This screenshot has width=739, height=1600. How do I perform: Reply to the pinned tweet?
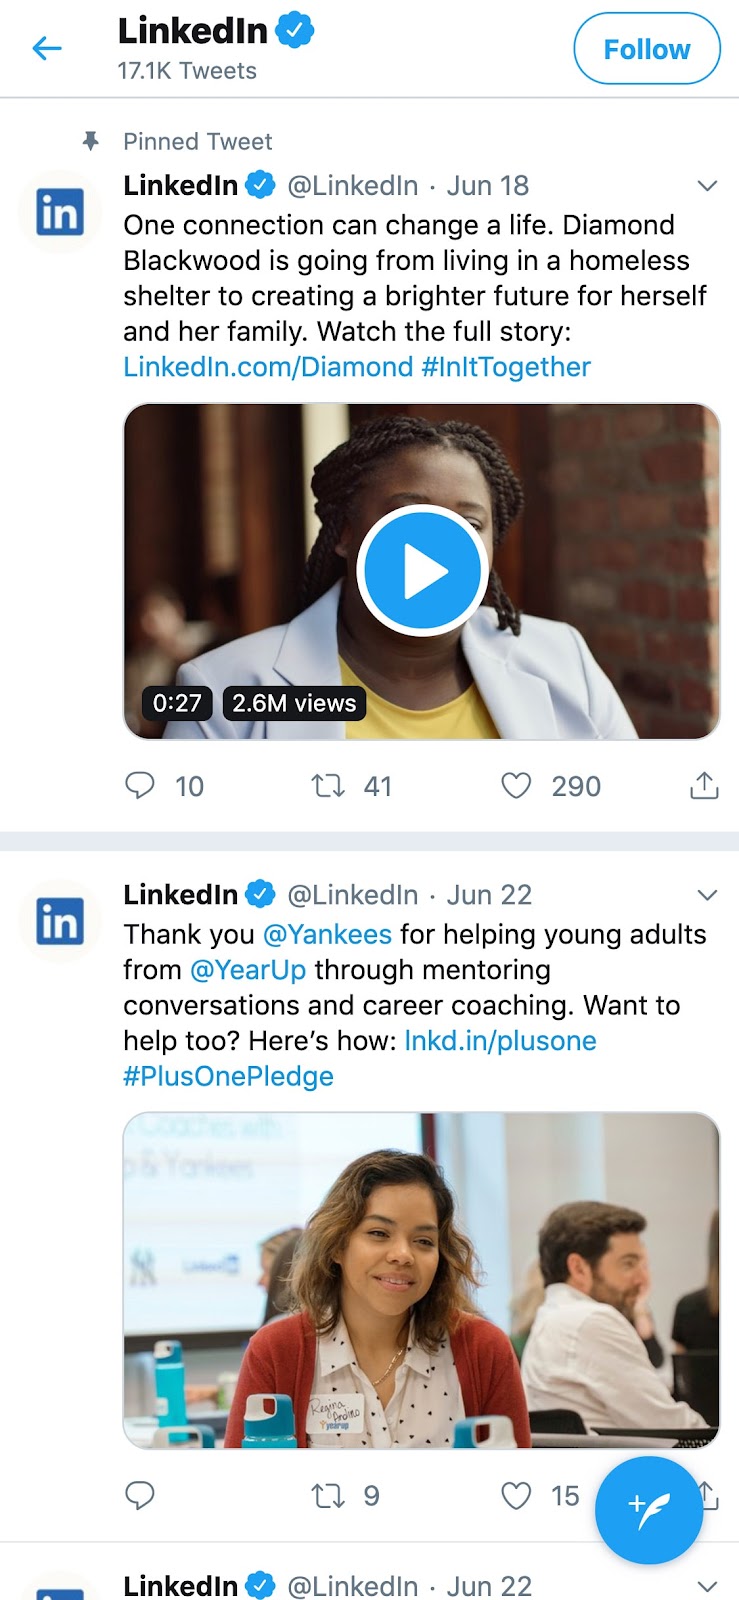[x=140, y=786]
